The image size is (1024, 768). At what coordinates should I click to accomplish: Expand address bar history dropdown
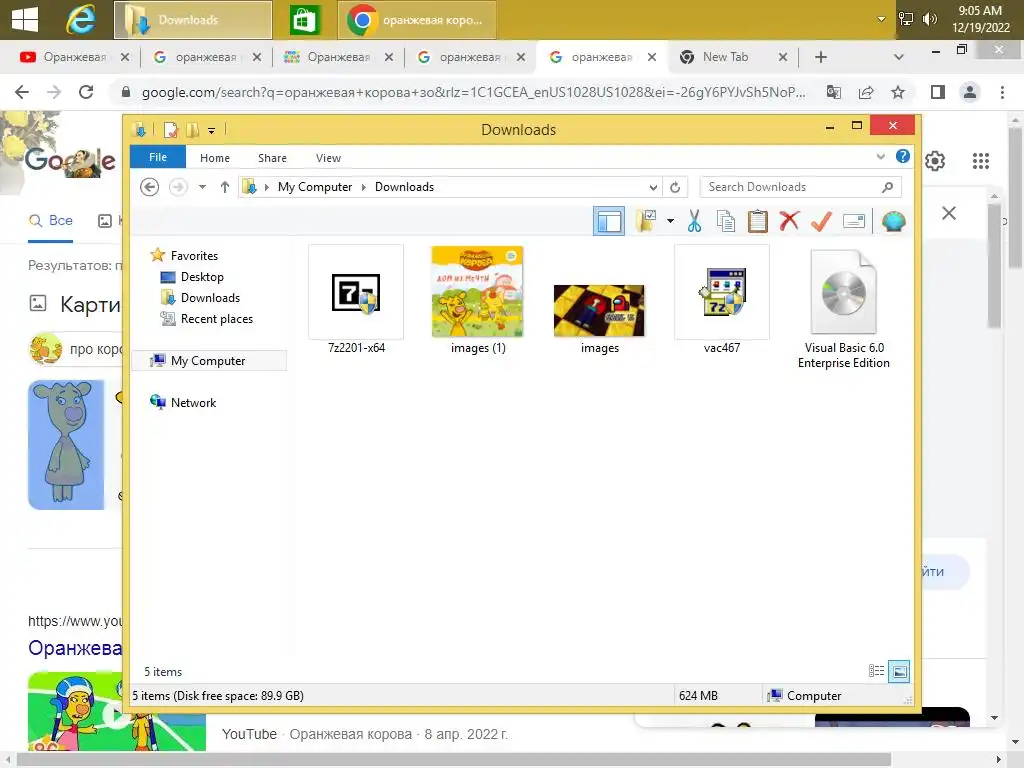(653, 187)
